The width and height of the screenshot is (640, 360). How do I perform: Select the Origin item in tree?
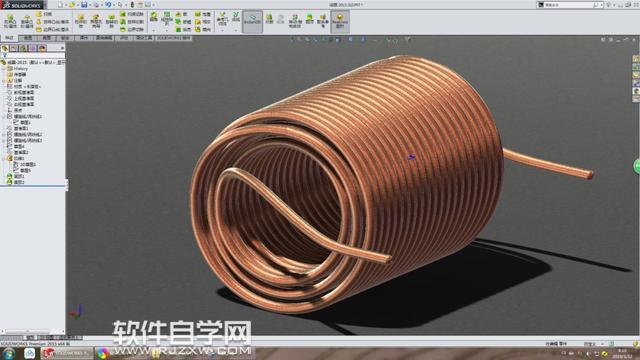click(x=15, y=110)
